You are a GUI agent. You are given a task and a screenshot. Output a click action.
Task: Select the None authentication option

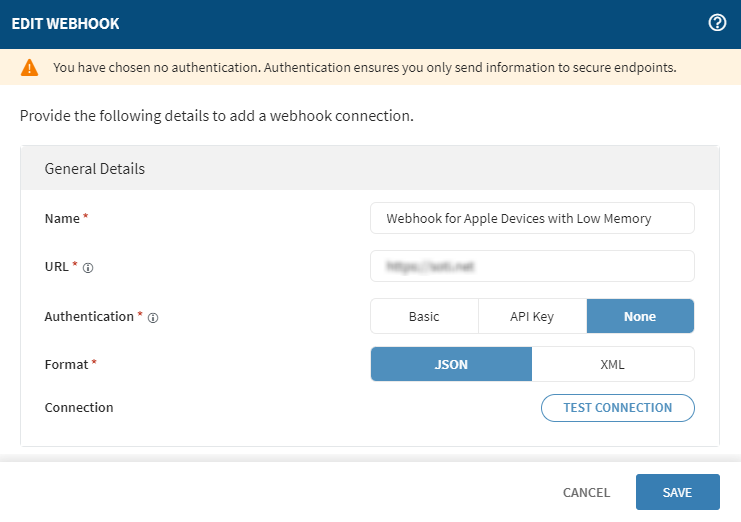[x=640, y=316]
